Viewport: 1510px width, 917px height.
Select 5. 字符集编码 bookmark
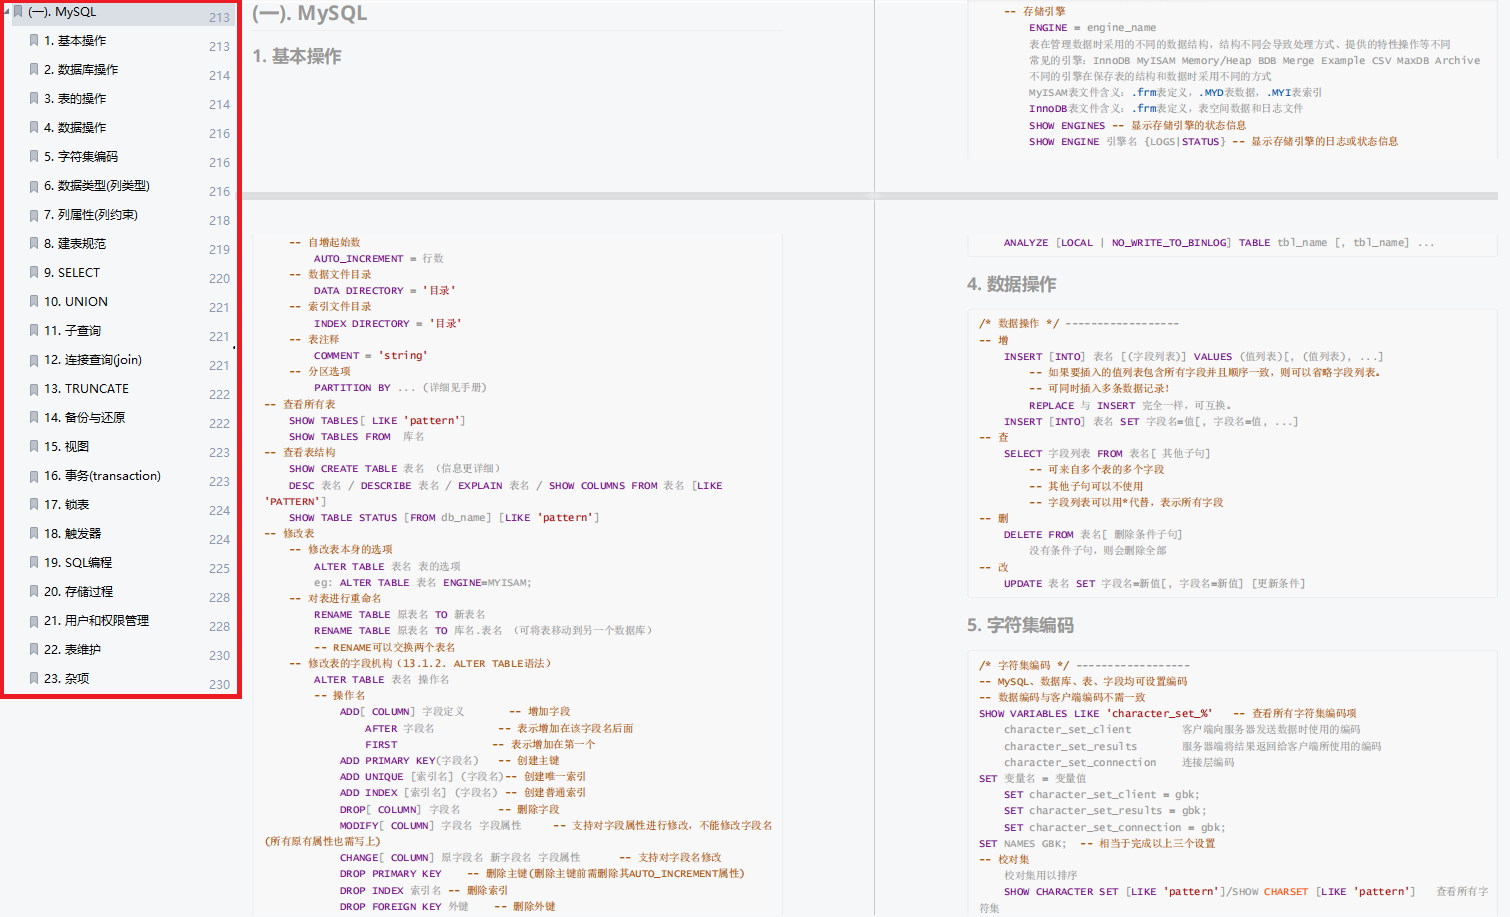point(81,157)
